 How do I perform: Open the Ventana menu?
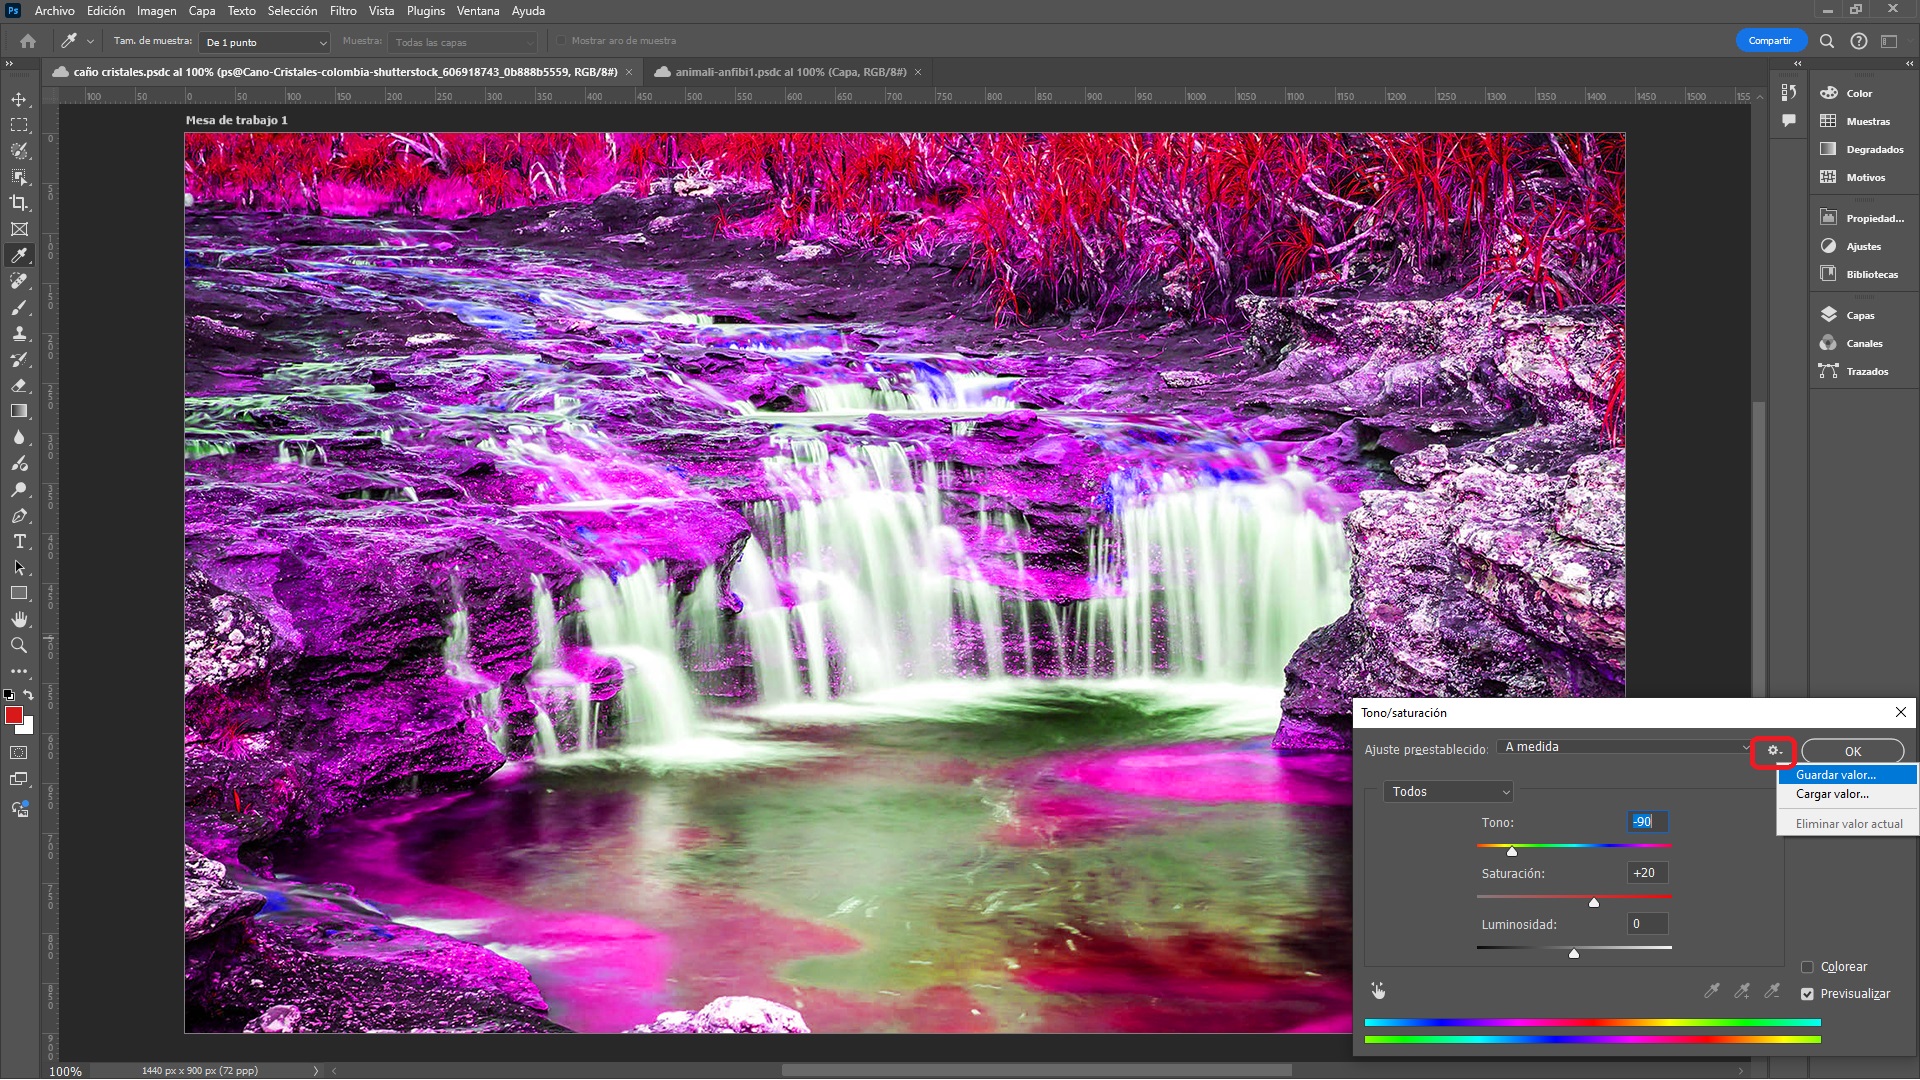pos(478,11)
